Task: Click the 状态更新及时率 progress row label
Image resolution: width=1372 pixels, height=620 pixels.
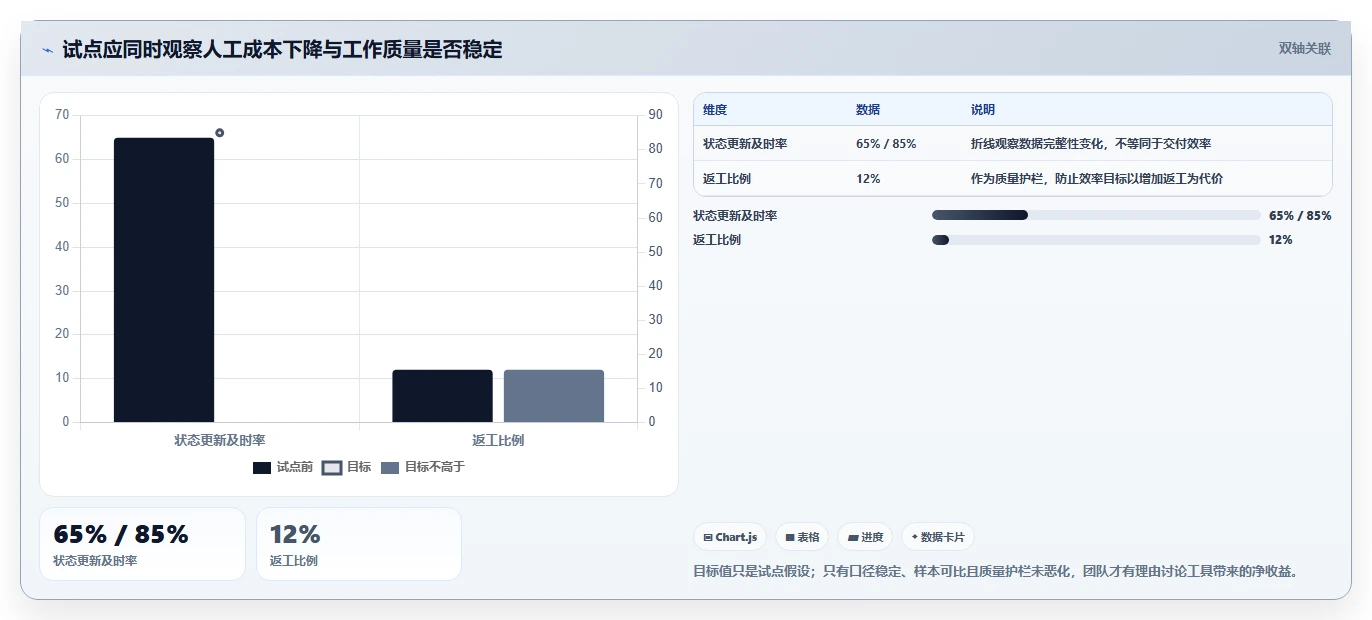Action: point(735,215)
